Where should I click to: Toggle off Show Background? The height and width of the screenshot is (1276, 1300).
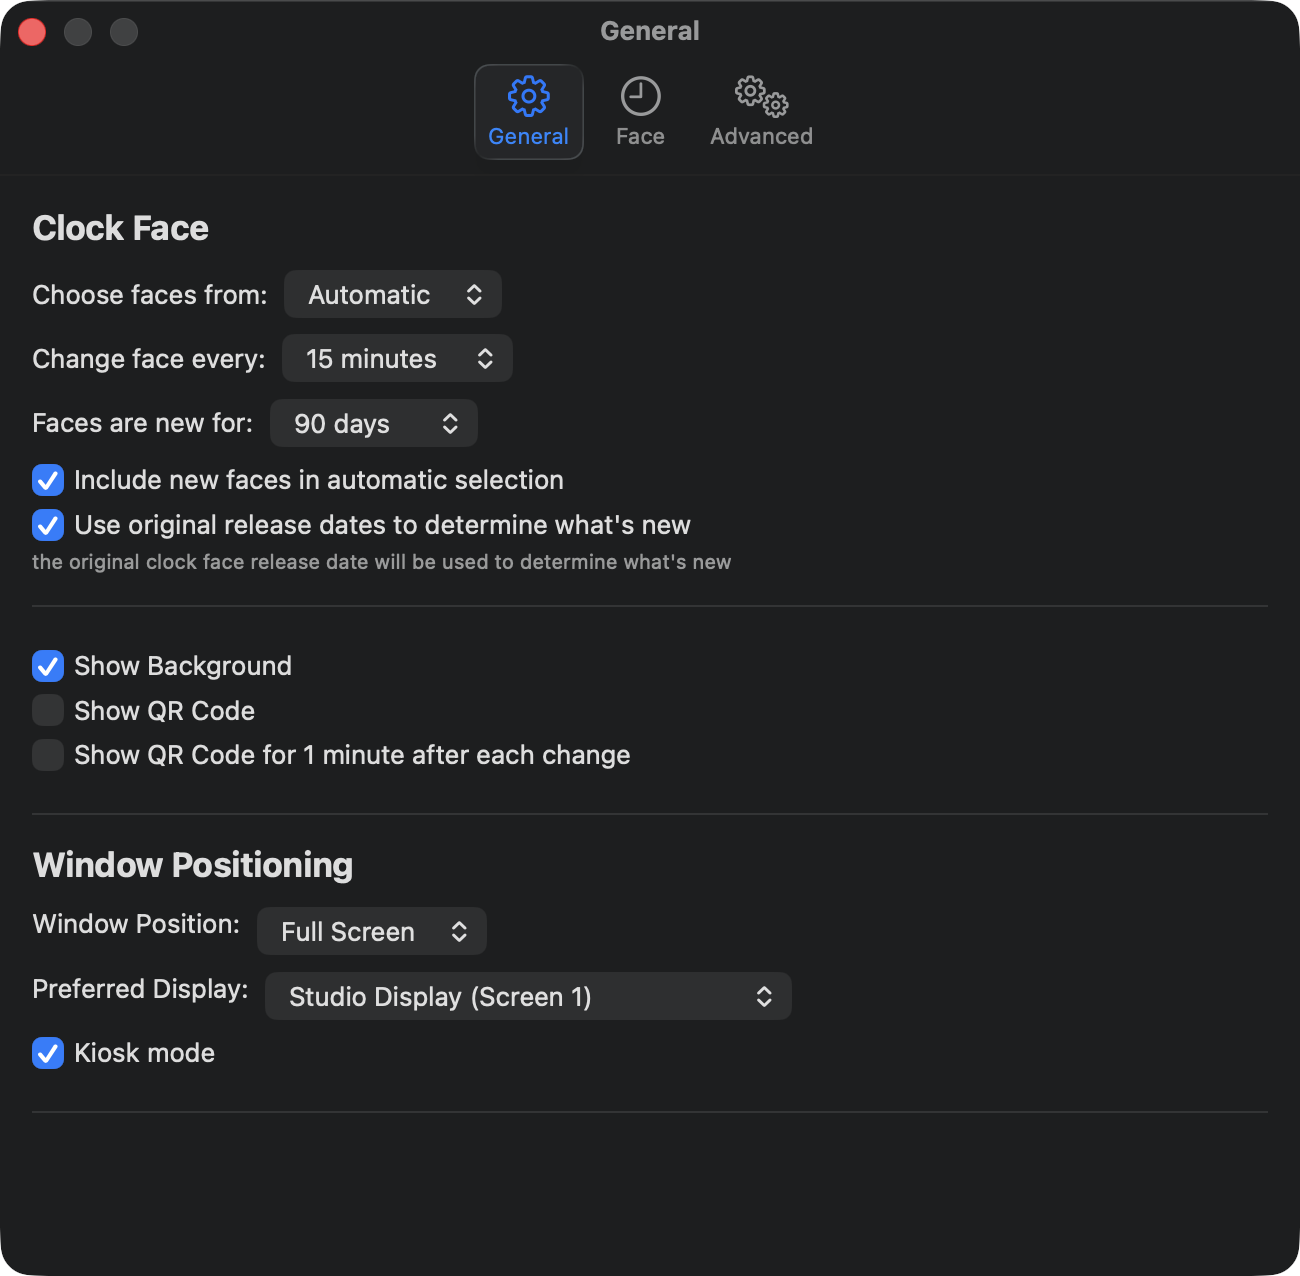coord(47,665)
